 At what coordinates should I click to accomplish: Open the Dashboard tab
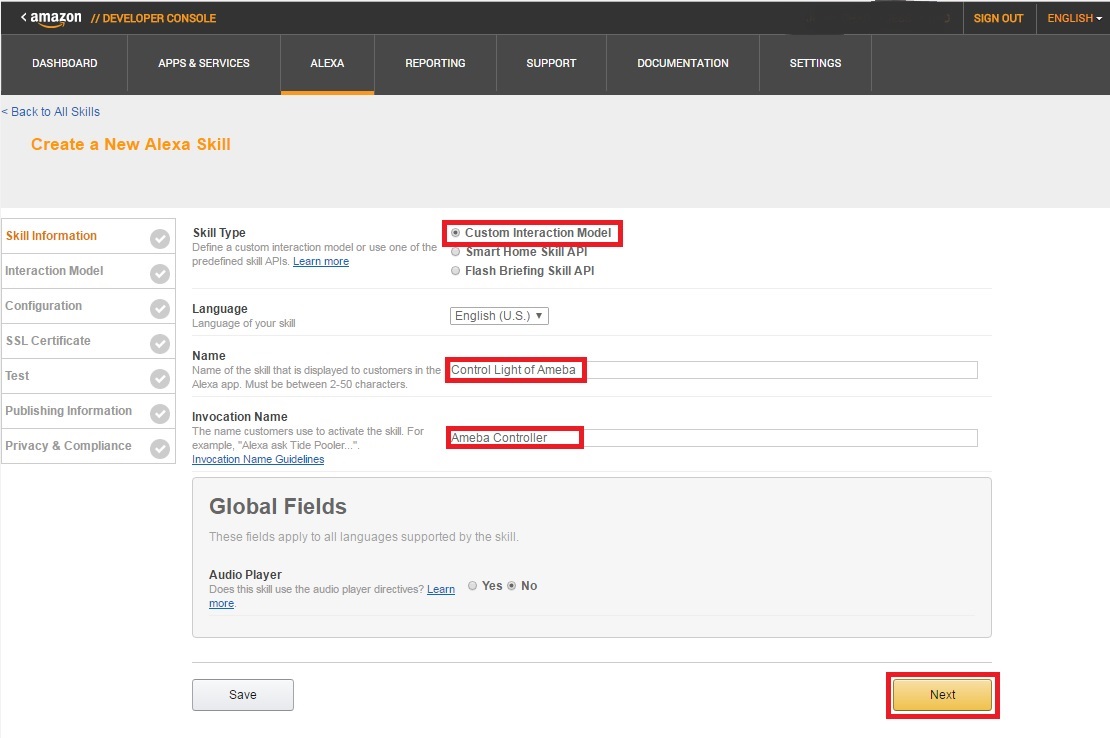[64, 64]
